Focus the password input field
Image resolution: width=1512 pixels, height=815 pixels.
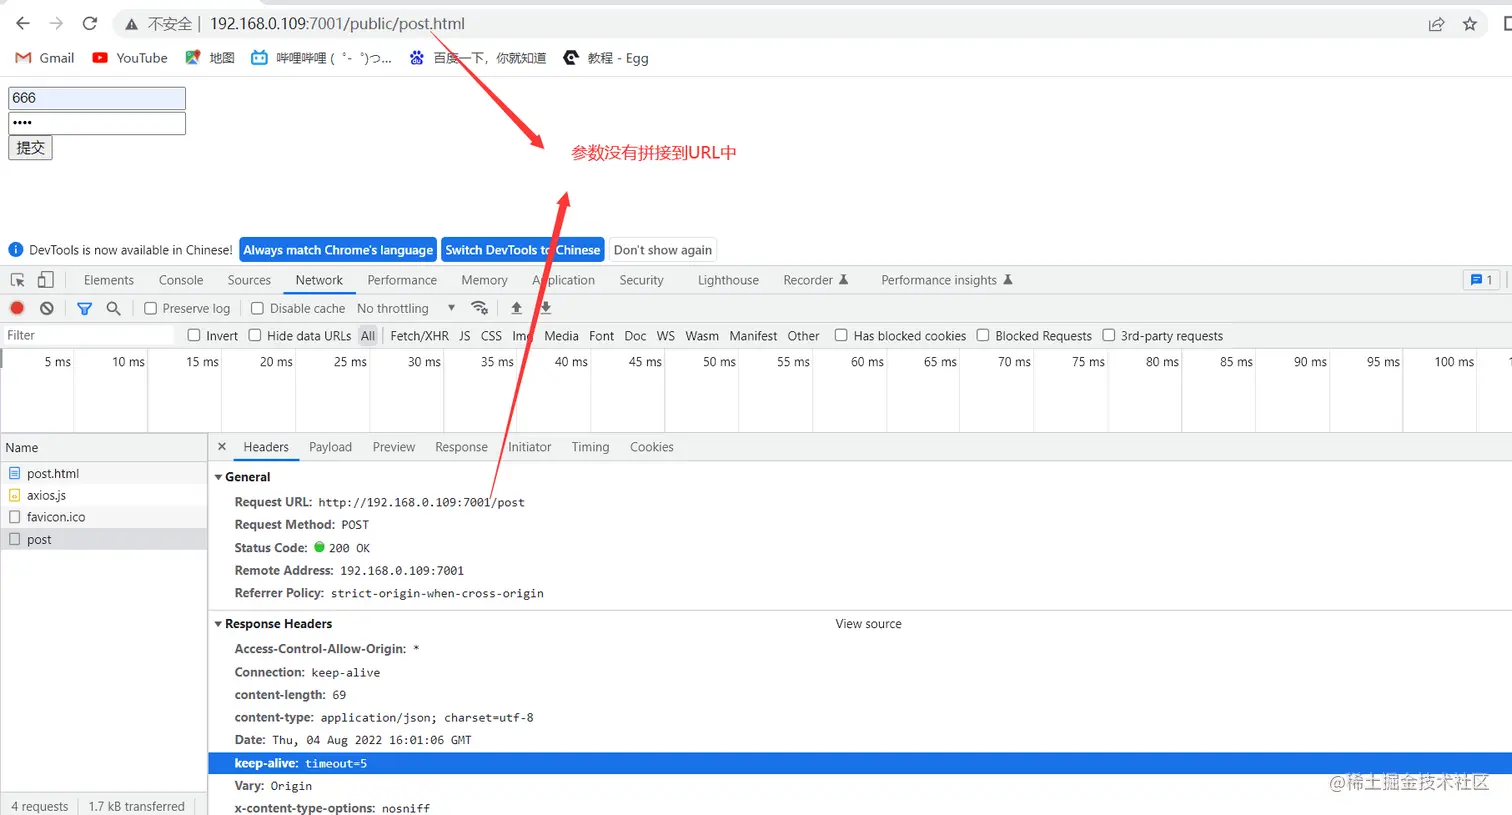97,123
